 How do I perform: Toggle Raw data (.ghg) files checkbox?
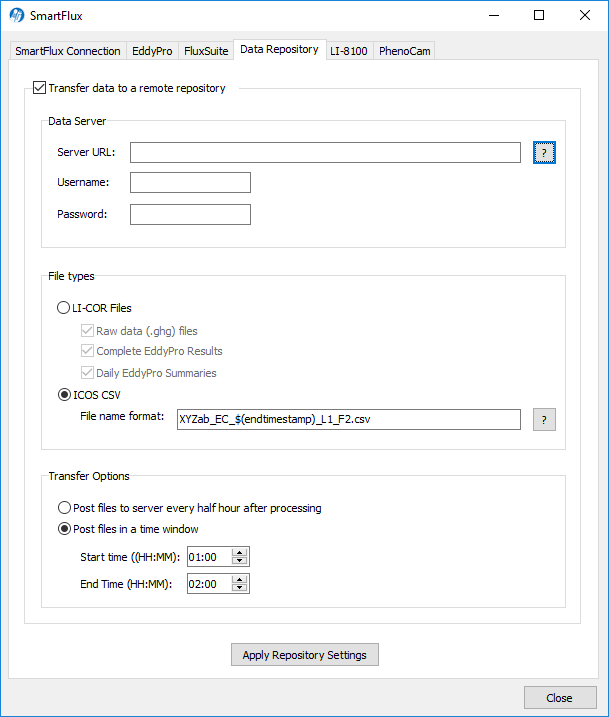coord(87,331)
